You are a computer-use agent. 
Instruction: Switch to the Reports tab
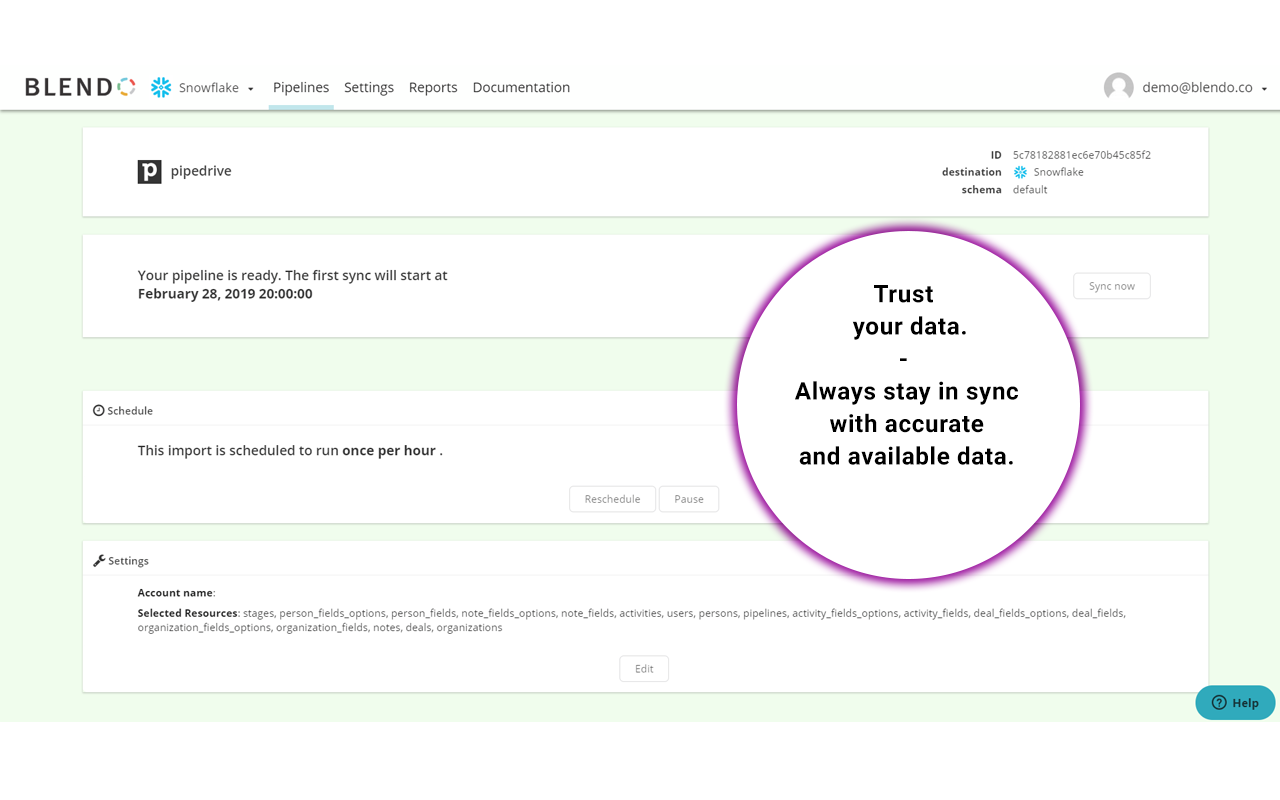433,87
